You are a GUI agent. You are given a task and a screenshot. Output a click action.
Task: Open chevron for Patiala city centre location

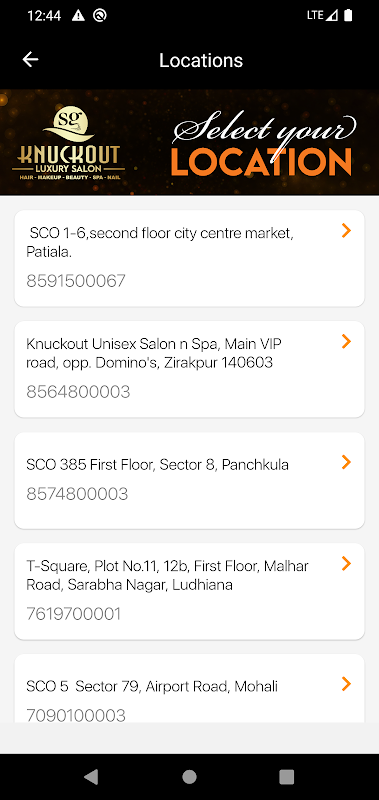click(346, 231)
